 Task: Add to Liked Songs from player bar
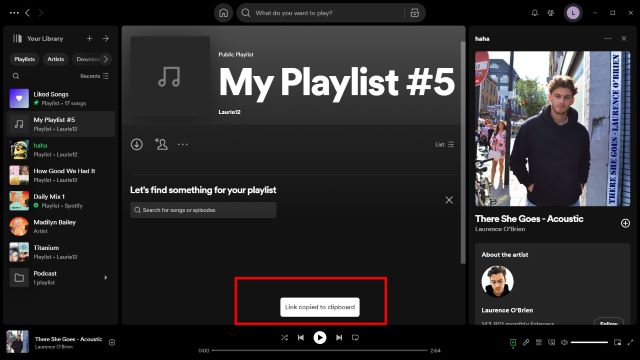[112, 343]
